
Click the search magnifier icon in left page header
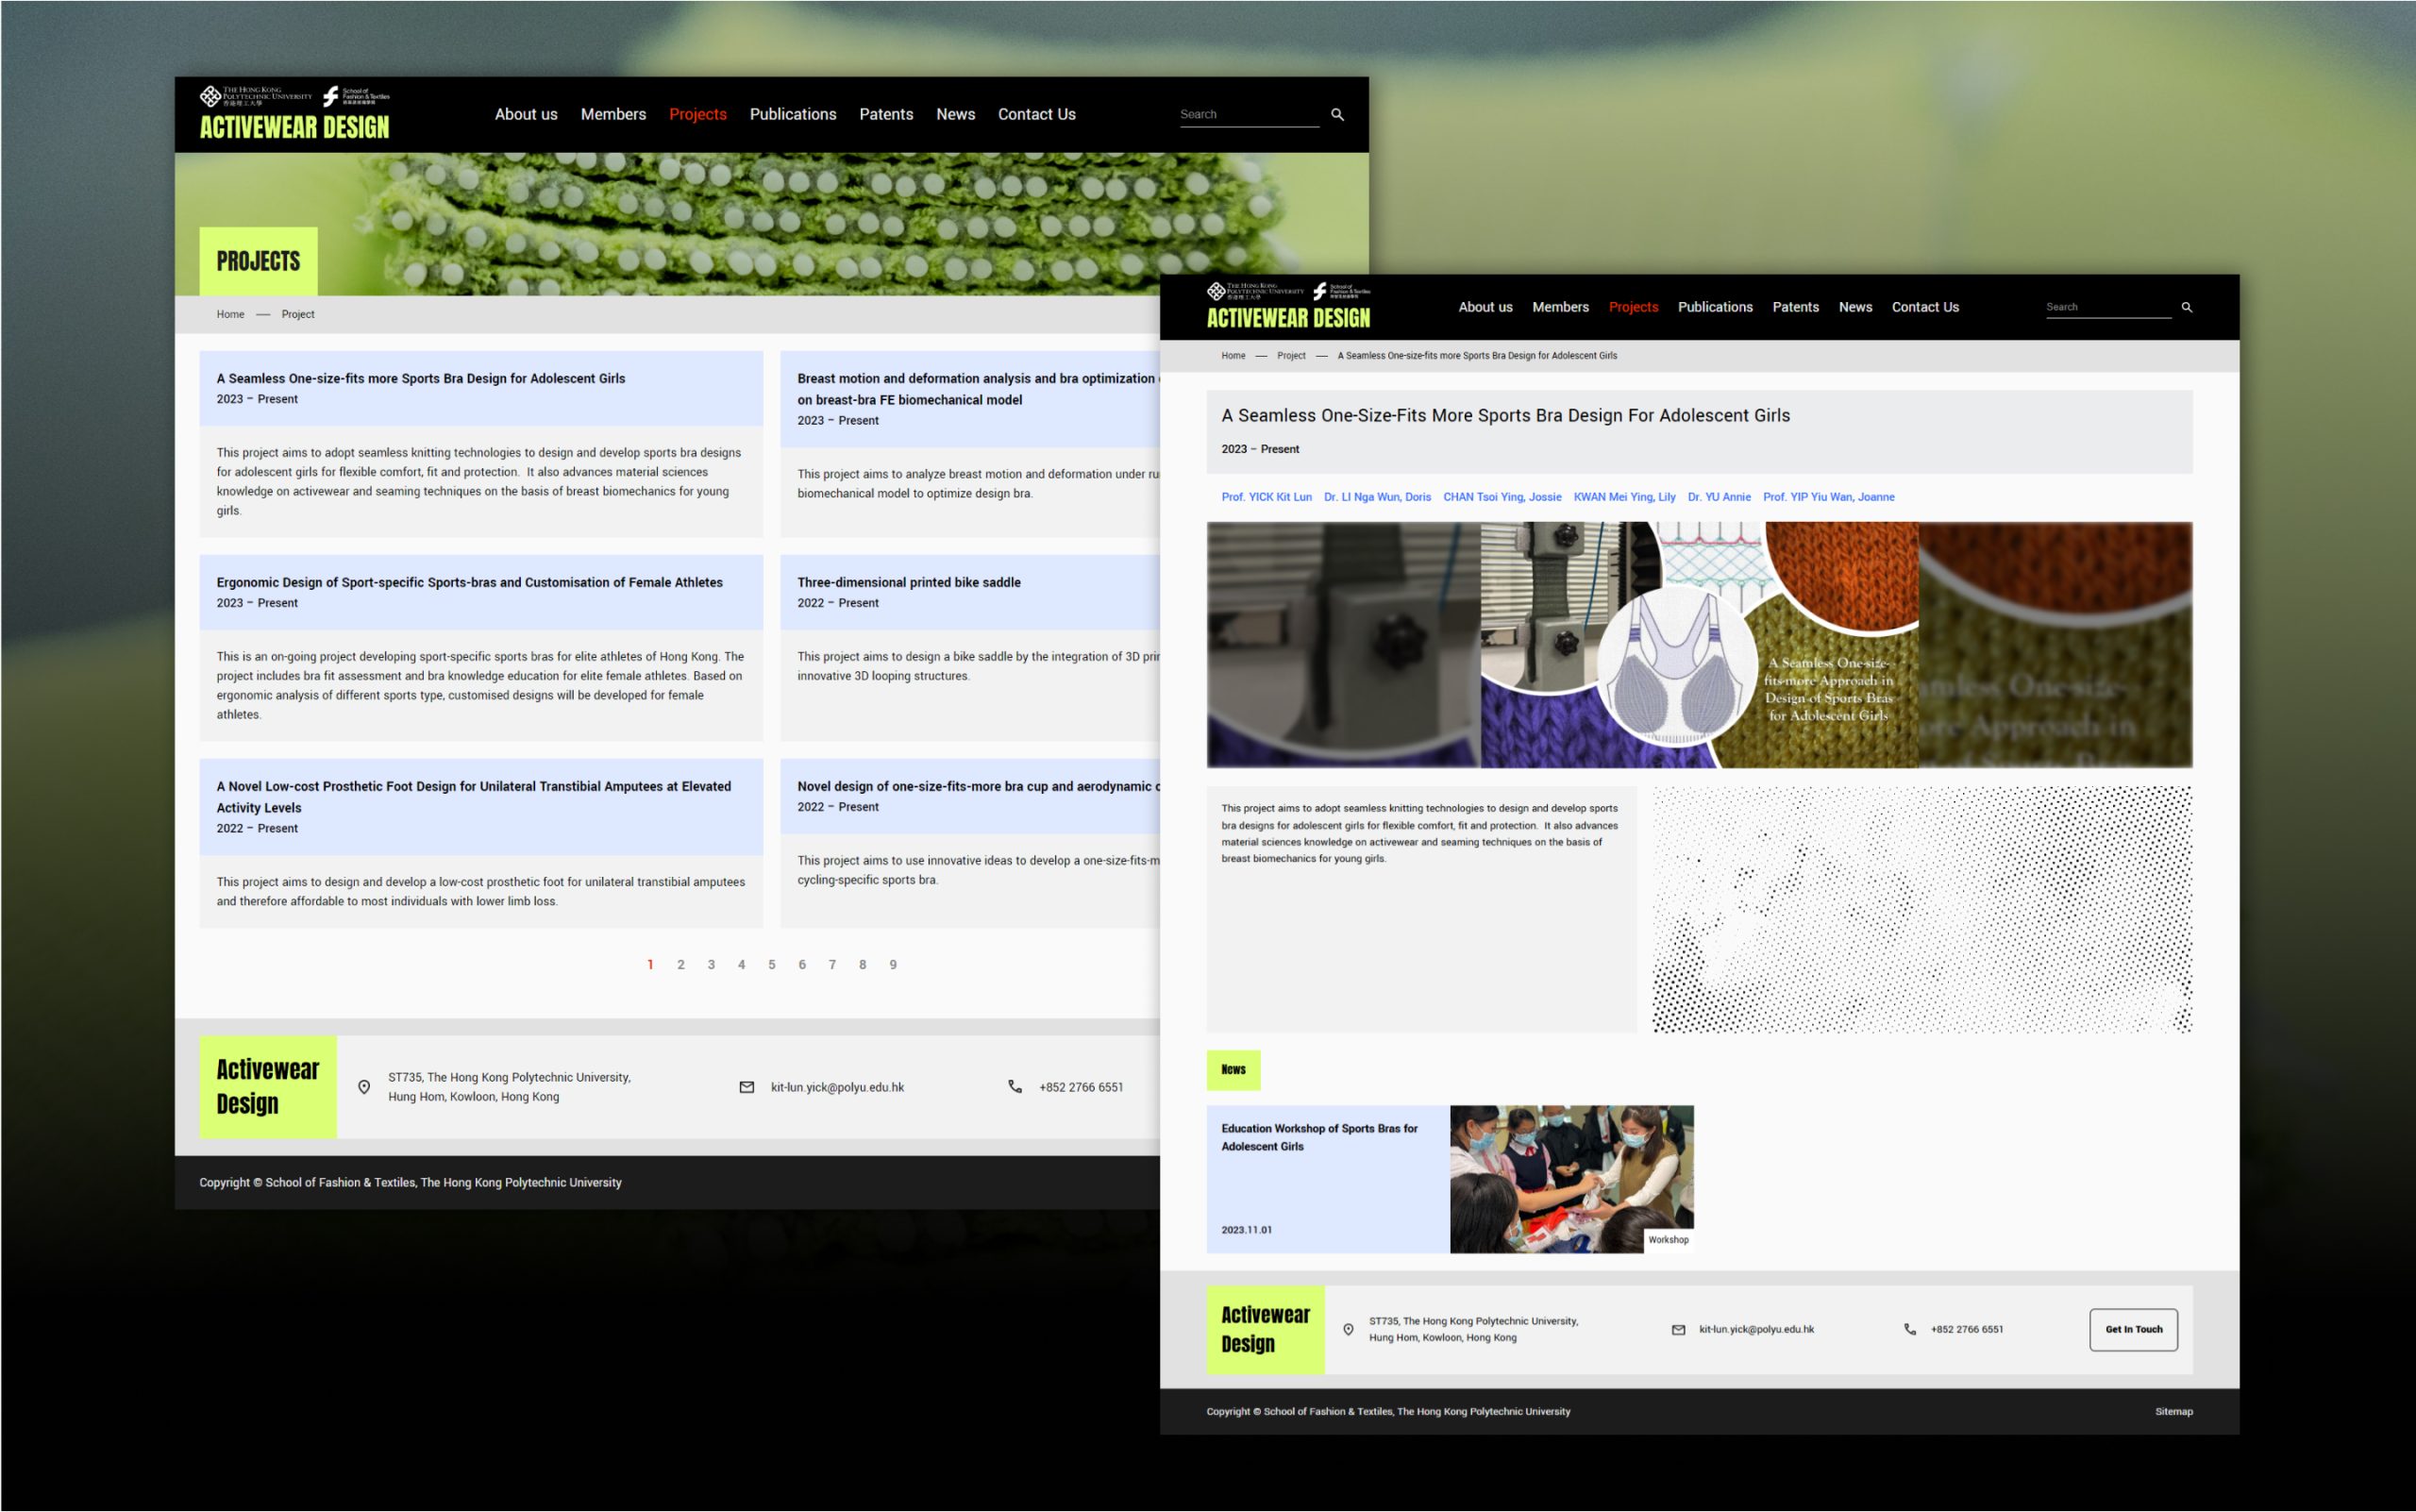tap(1337, 115)
